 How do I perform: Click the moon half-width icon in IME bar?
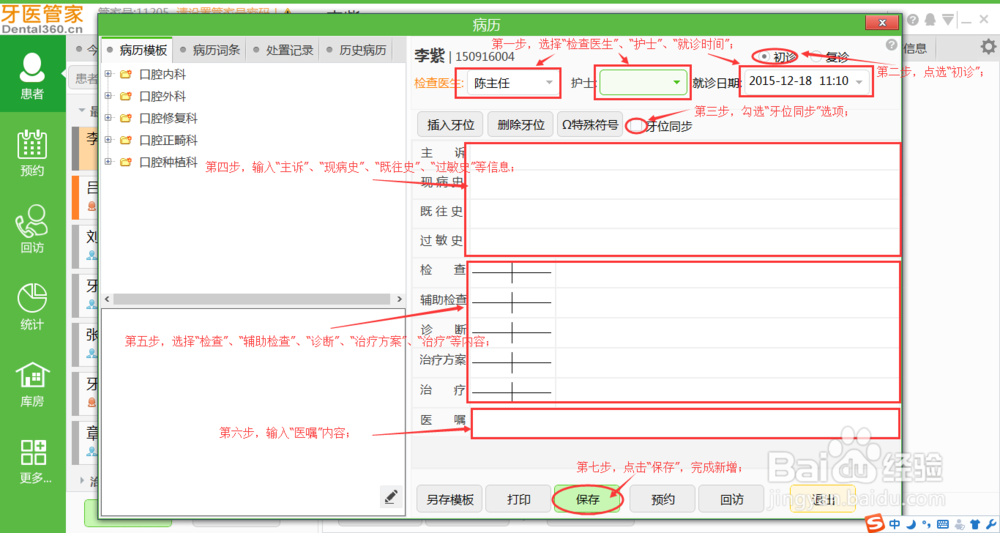(x=911, y=524)
